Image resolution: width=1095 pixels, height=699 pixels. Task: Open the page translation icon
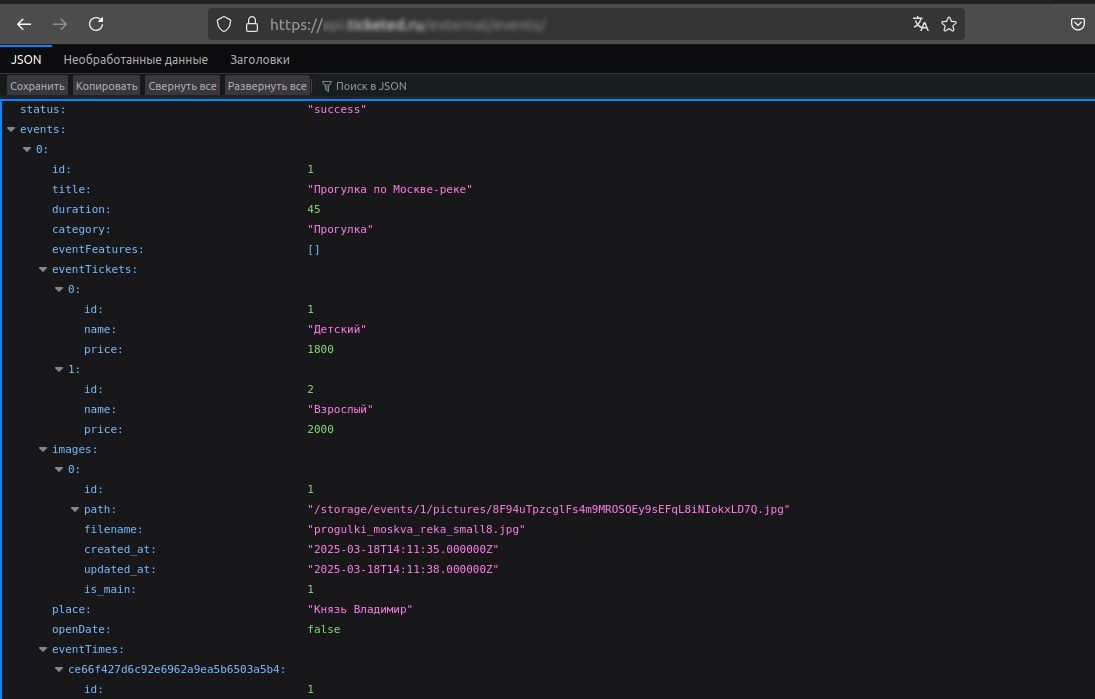point(920,23)
